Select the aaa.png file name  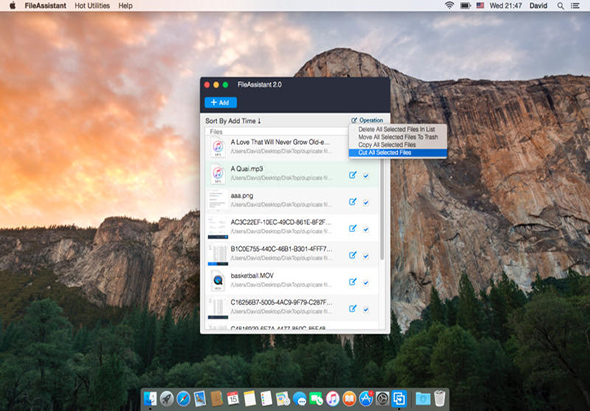[242, 196]
